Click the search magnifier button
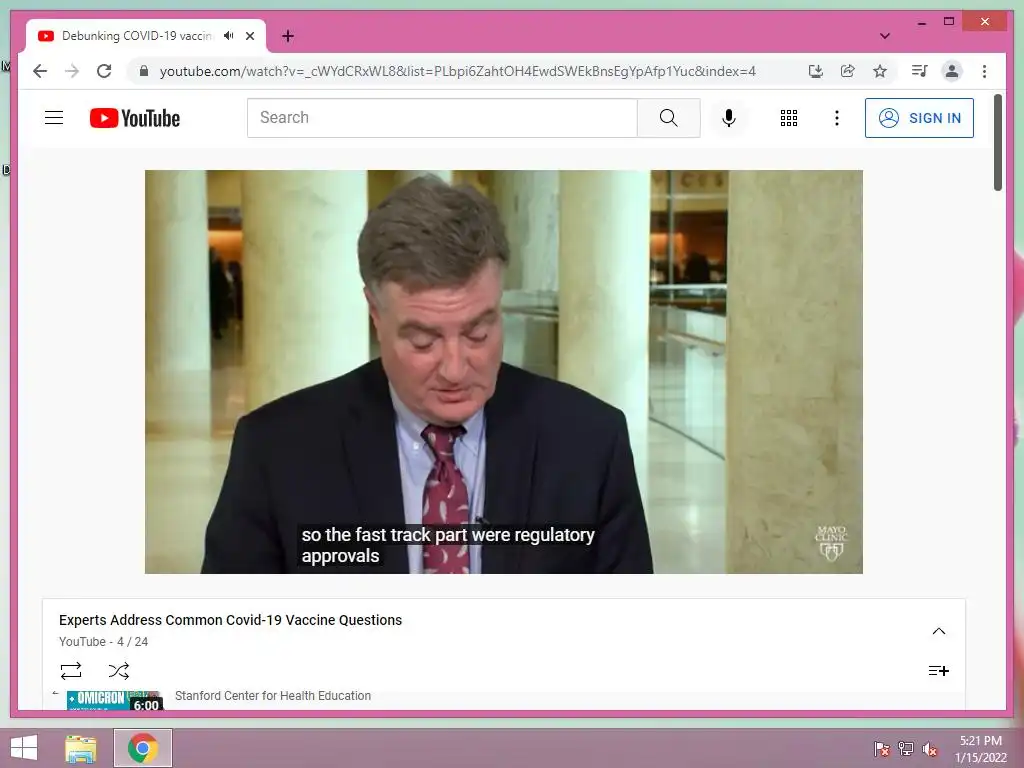Viewport: 1024px width, 768px height. pos(668,118)
